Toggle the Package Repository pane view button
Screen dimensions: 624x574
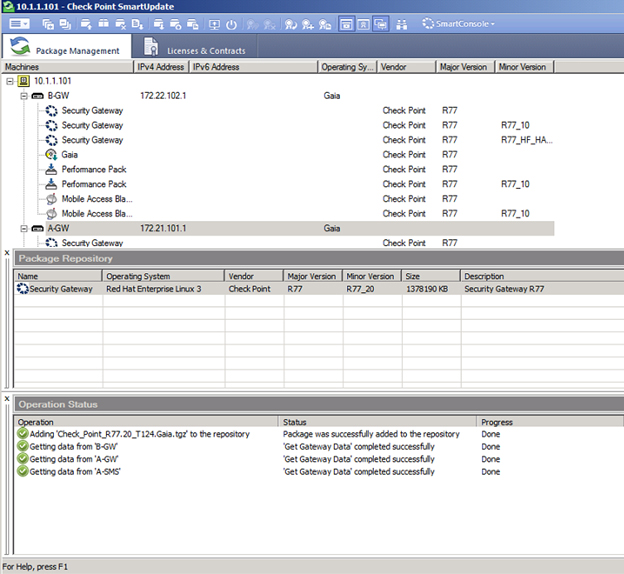[346, 24]
